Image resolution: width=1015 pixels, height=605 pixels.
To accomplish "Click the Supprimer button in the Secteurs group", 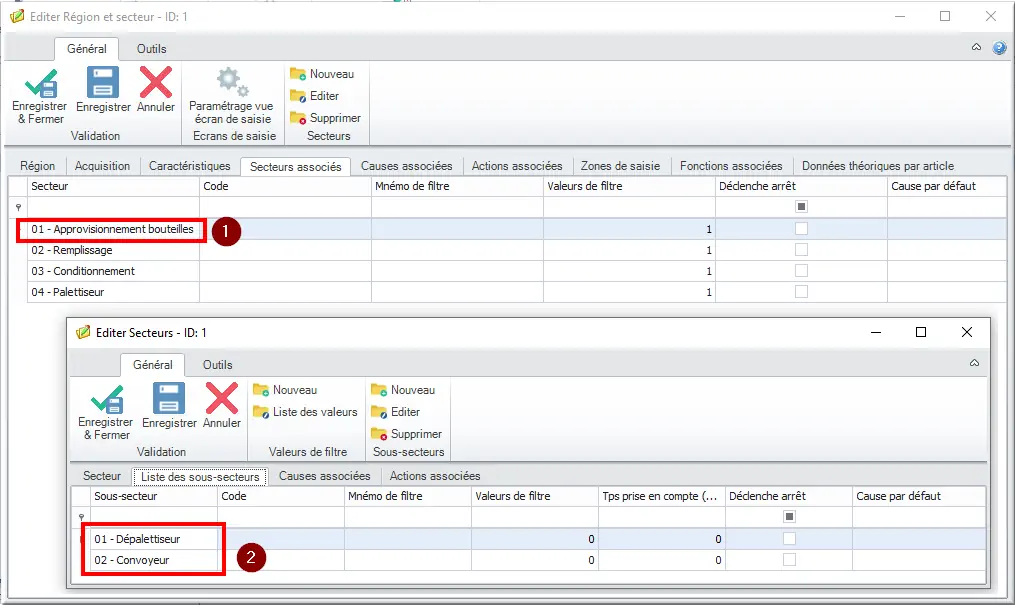I will [x=326, y=118].
